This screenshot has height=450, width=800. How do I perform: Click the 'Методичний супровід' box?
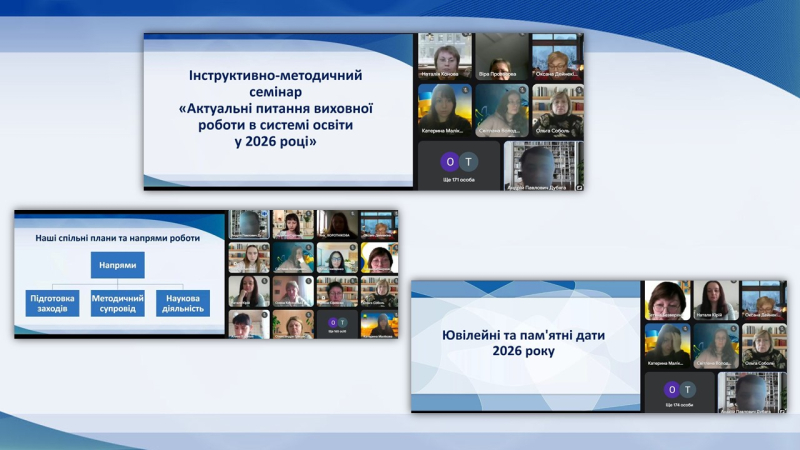pos(118,303)
